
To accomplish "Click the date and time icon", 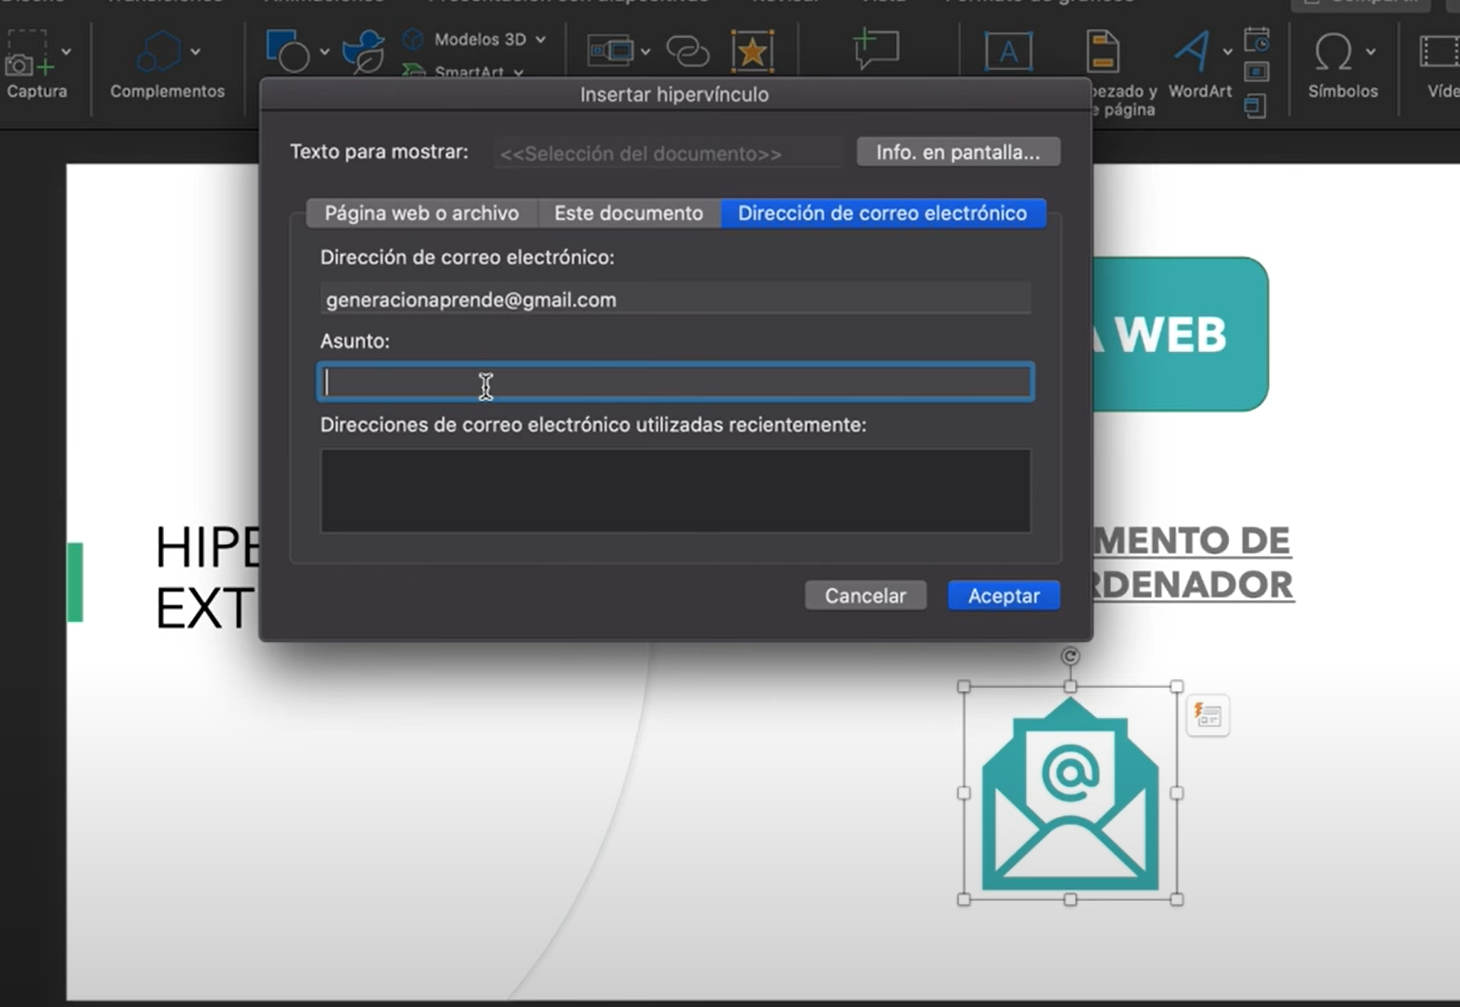I will (1257, 41).
